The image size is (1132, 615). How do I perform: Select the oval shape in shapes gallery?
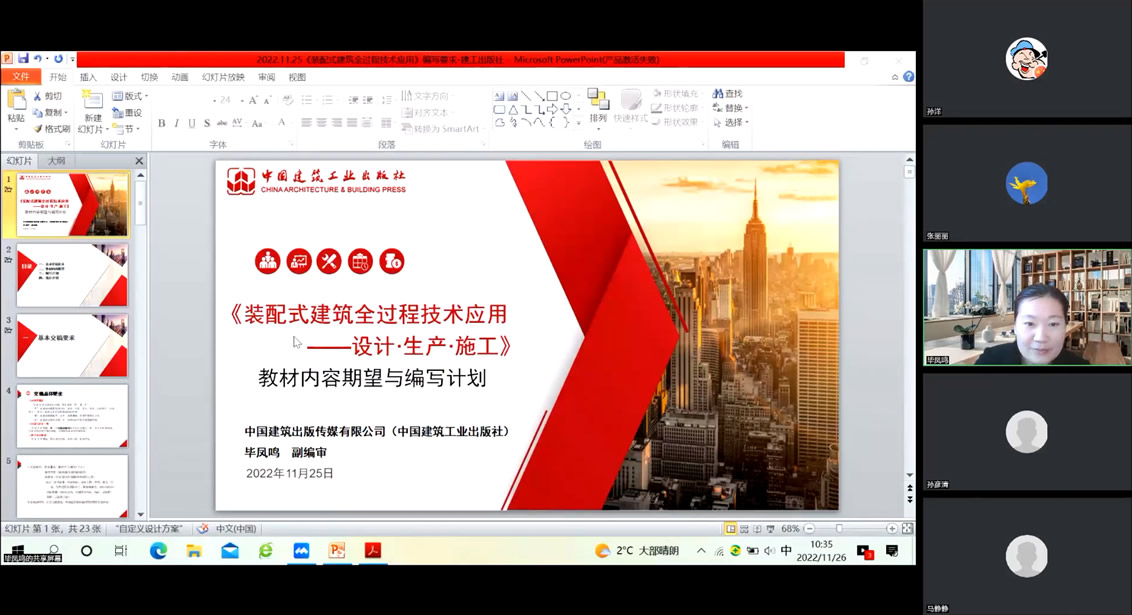point(566,96)
